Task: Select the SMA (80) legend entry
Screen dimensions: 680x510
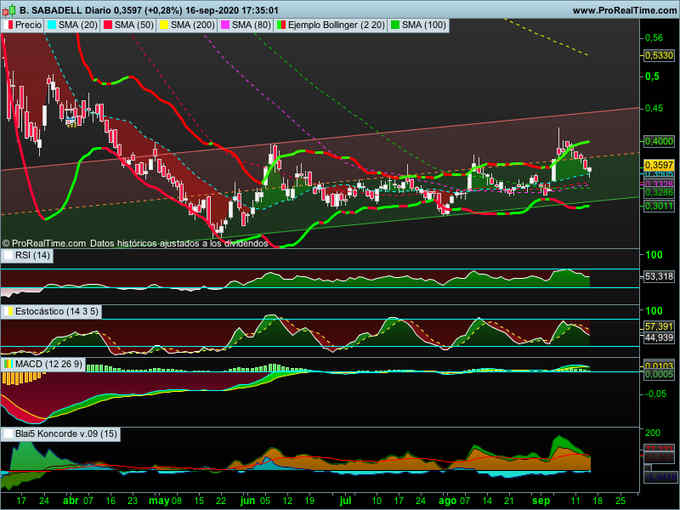Action: click(246, 25)
